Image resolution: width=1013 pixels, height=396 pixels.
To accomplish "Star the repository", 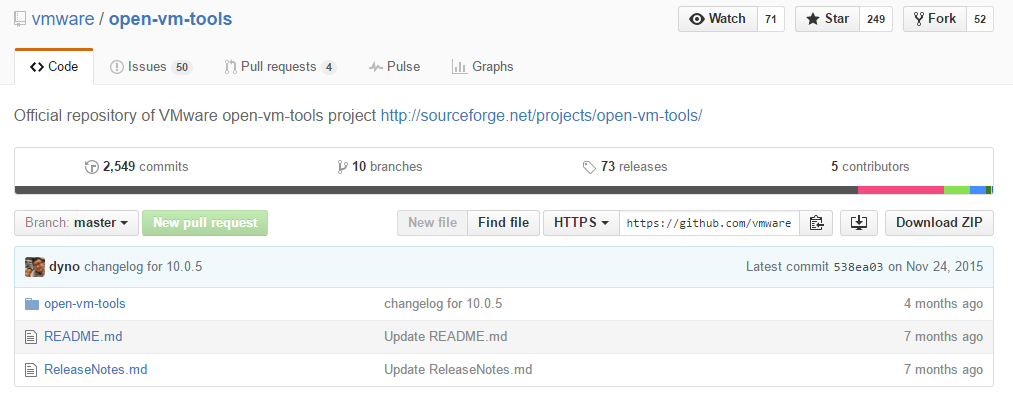I will pos(828,19).
